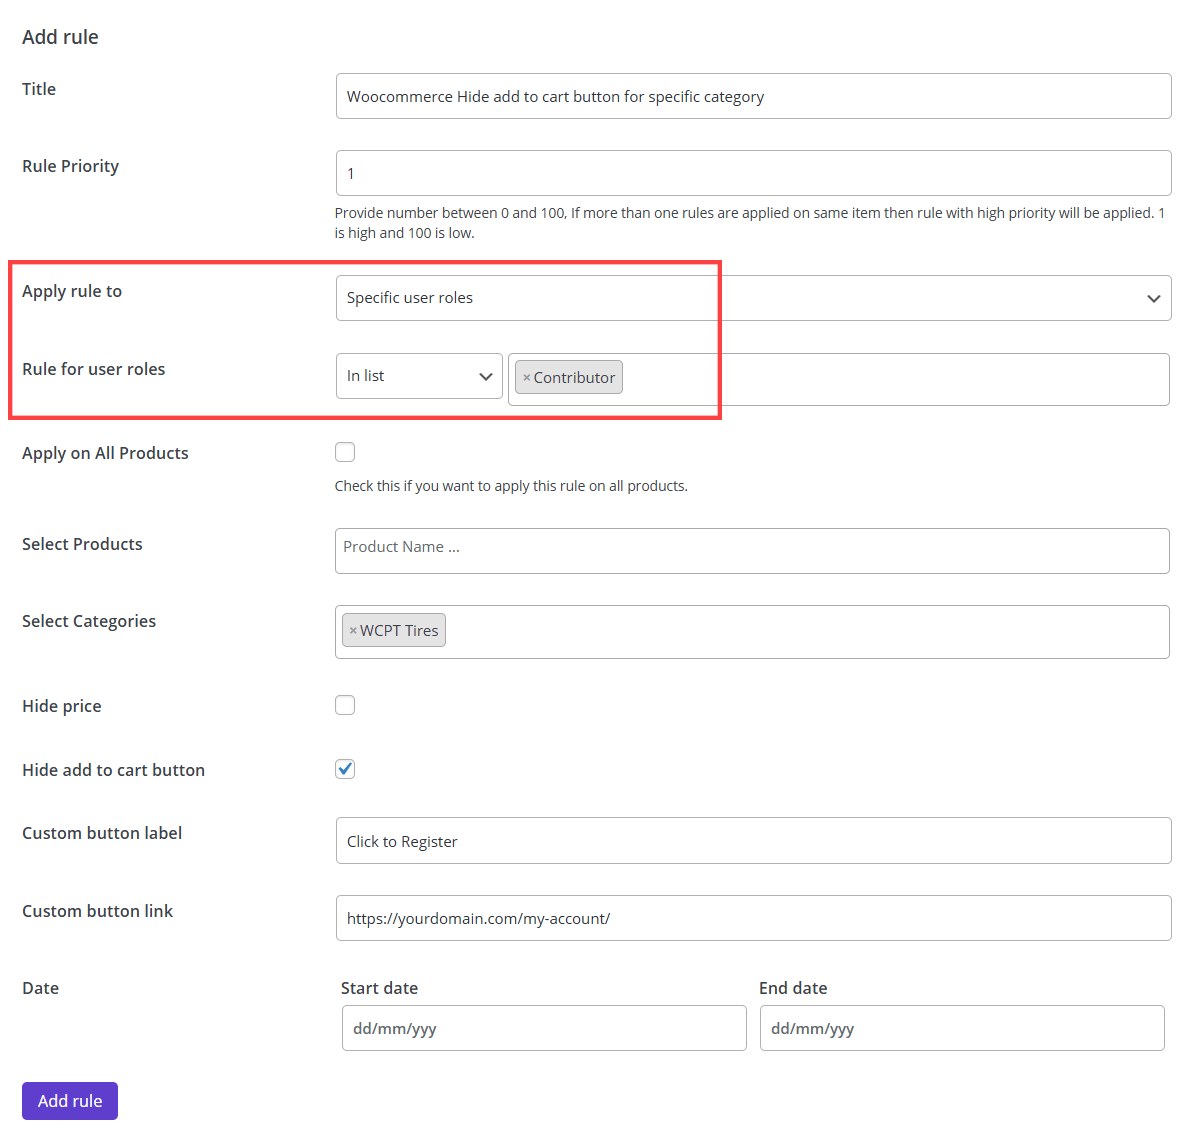Click the Apply on All Products label
The width and height of the screenshot is (1180, 1146).
click(x=105, y=453)
